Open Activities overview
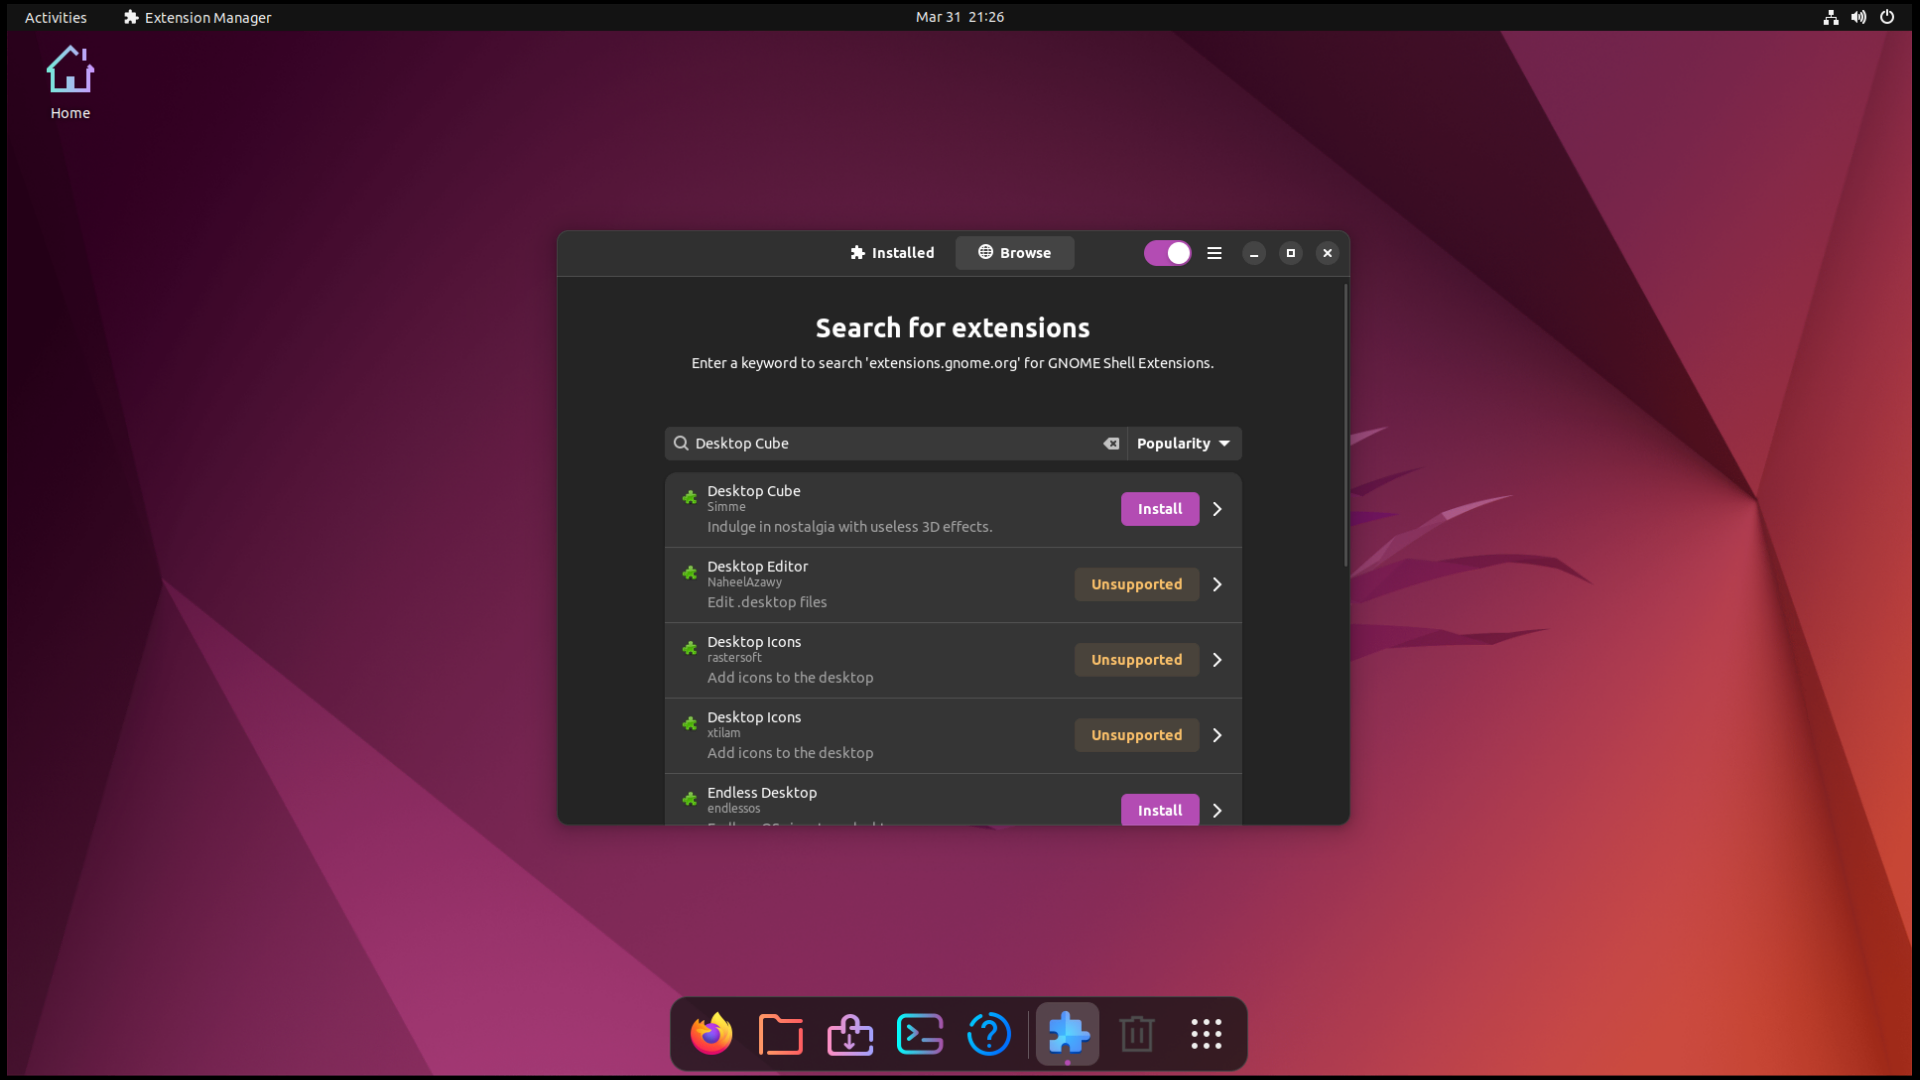This screenshot has width=1920, height=1080. 56,17
